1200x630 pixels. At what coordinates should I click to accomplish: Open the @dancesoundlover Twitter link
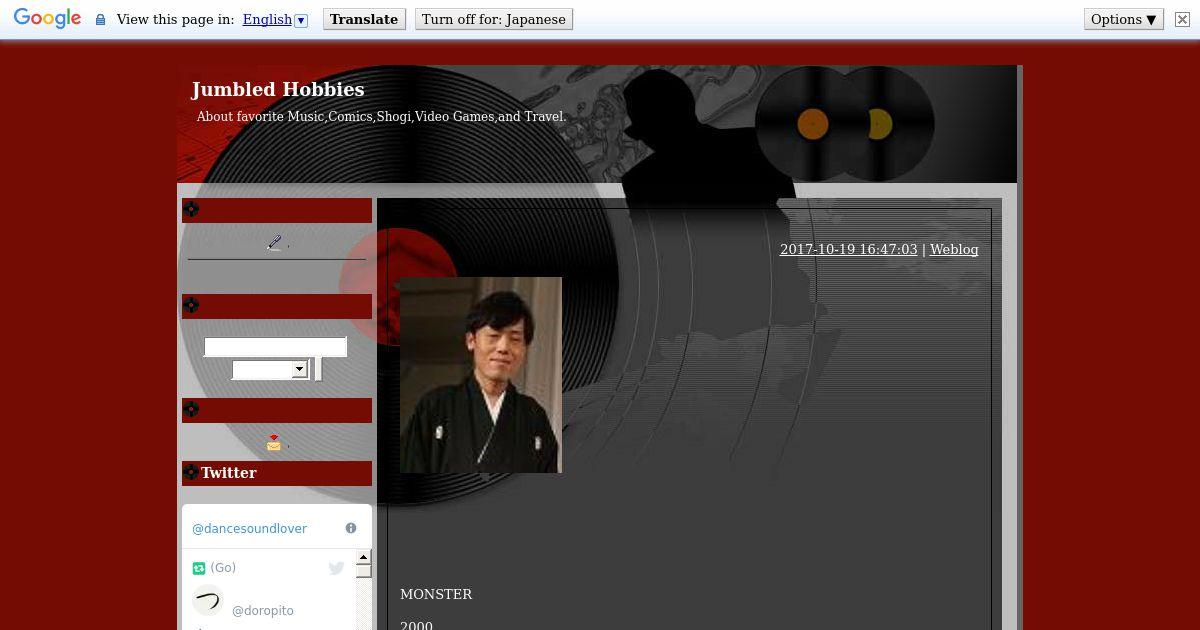(249, 528)
